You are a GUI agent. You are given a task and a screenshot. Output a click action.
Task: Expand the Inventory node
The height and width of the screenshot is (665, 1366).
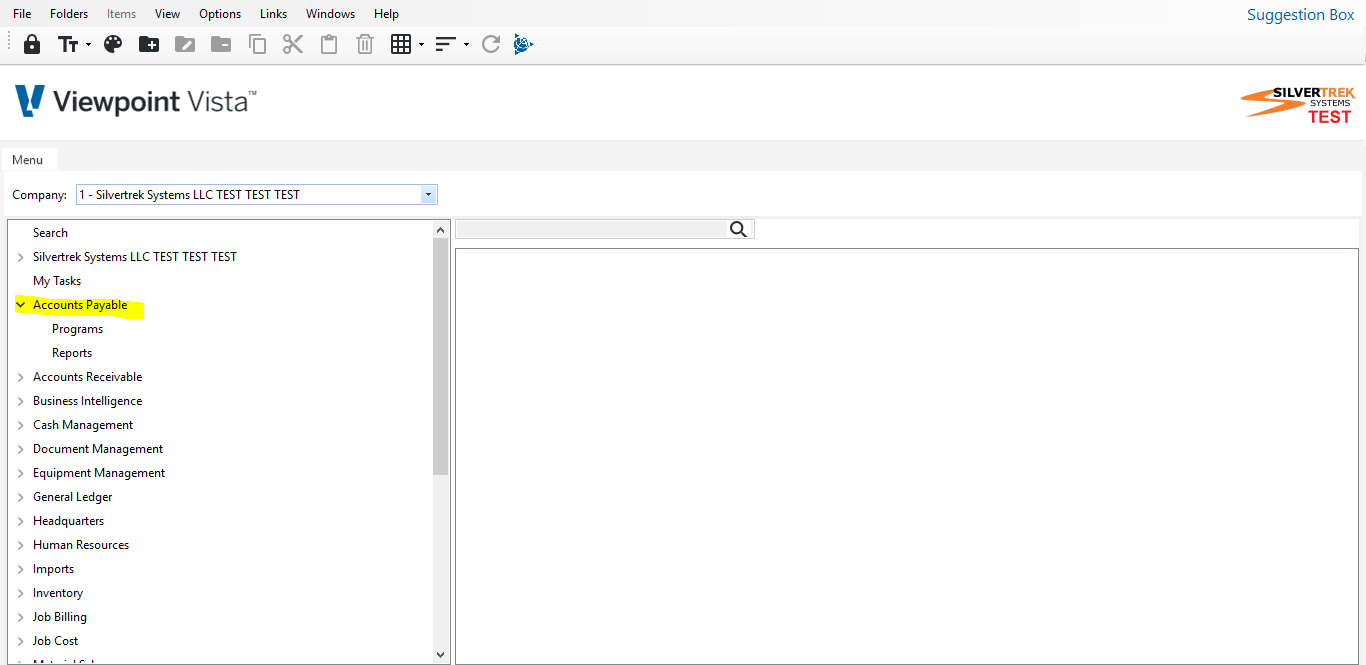pos(21,593)
